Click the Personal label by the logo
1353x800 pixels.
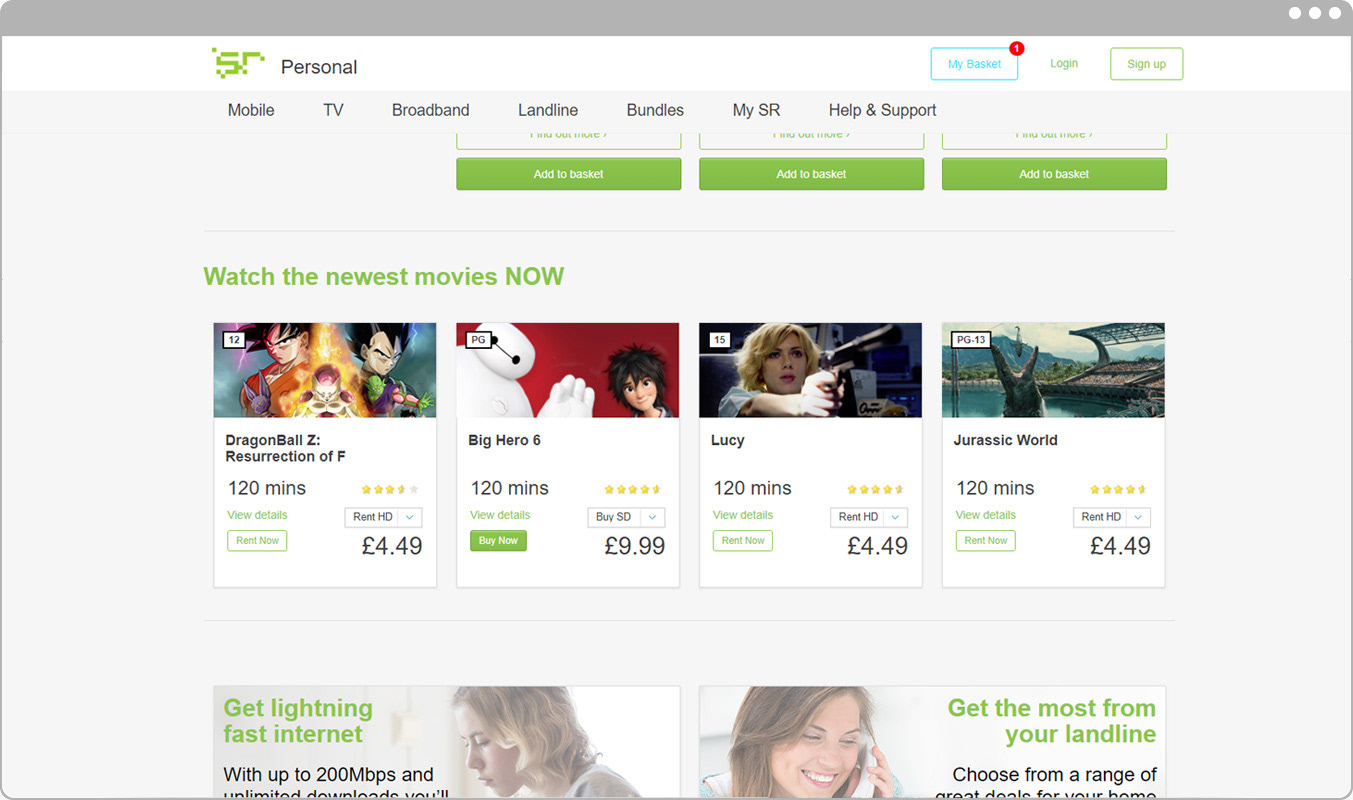pos(319,67)
